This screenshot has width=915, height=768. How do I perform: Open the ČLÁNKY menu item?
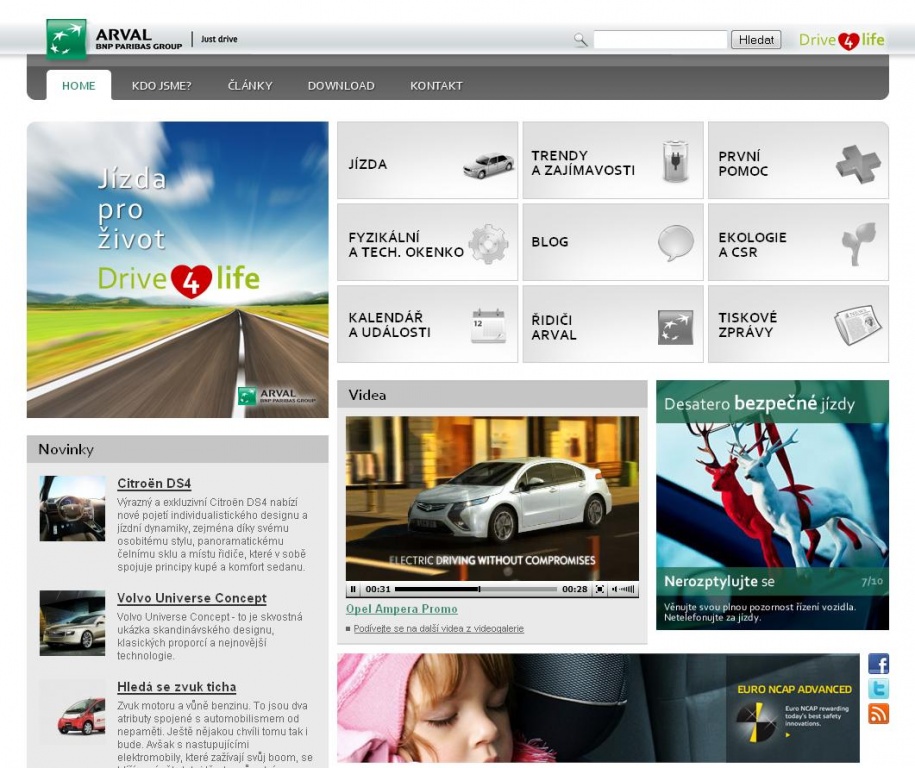(250, 86)
